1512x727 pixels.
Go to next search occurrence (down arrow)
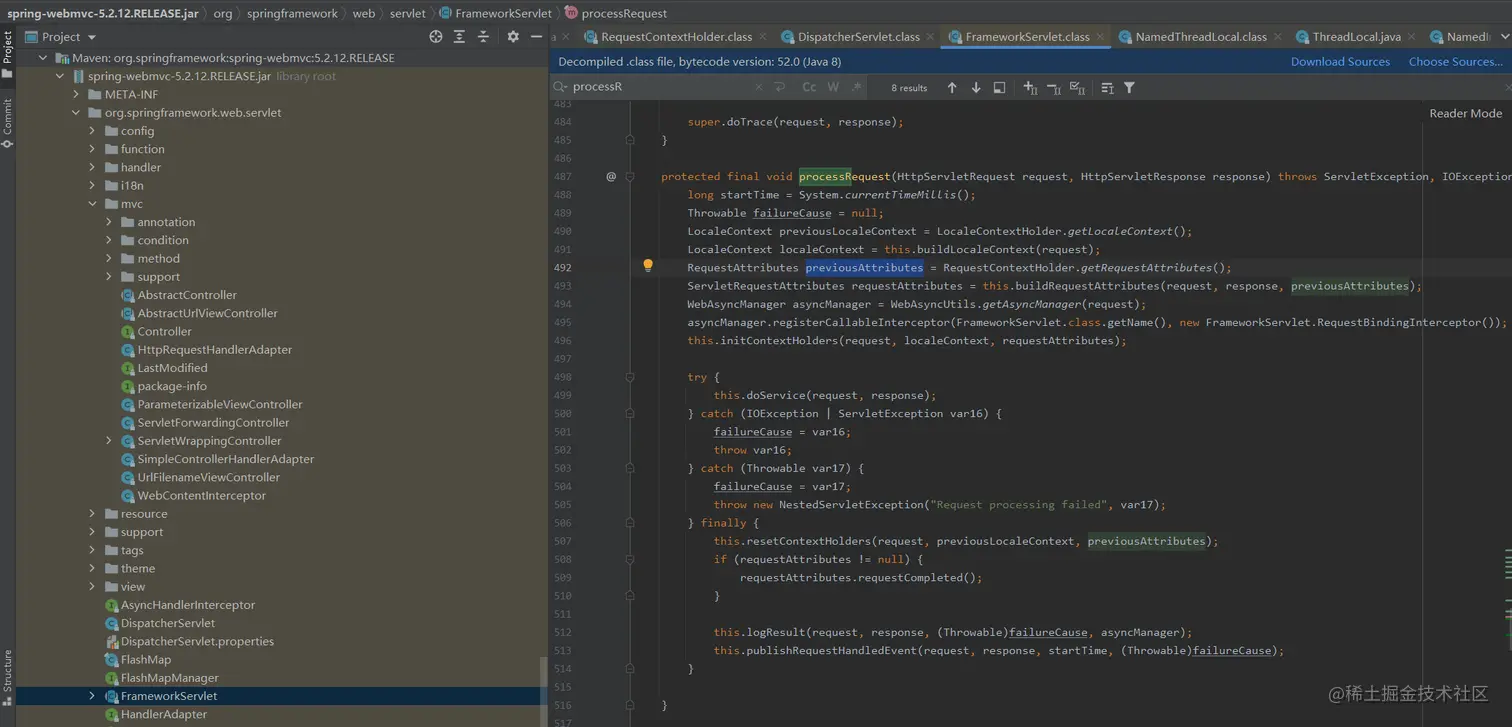976,87
